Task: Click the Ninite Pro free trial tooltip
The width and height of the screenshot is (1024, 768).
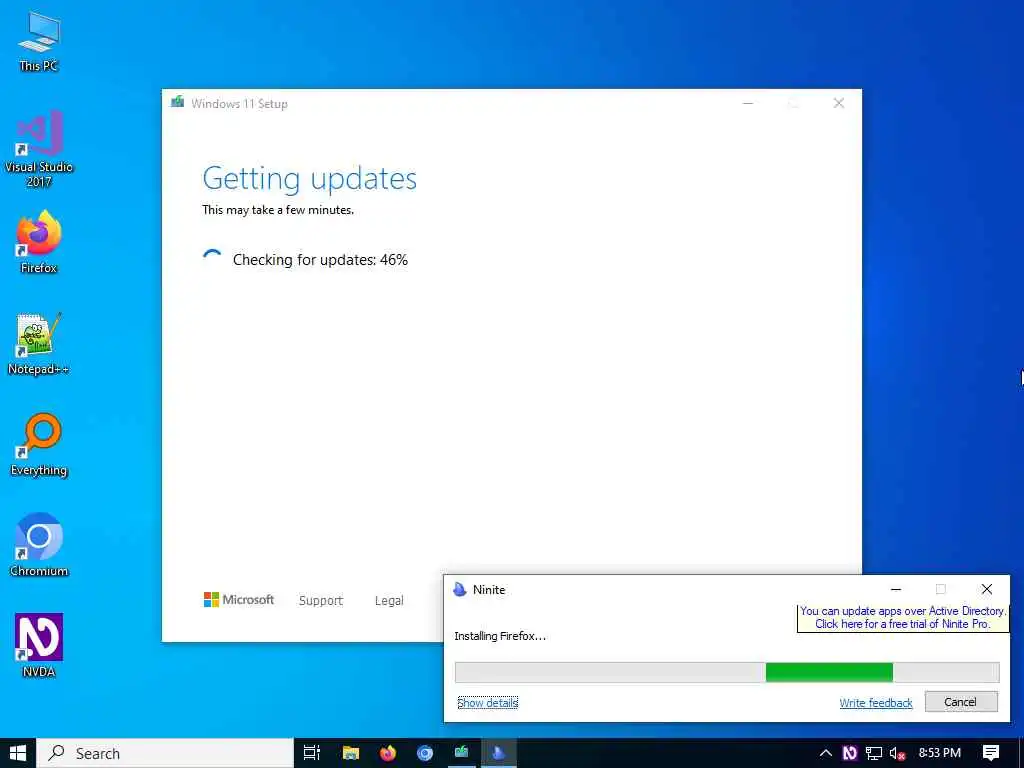Action: tap(903, 618)
